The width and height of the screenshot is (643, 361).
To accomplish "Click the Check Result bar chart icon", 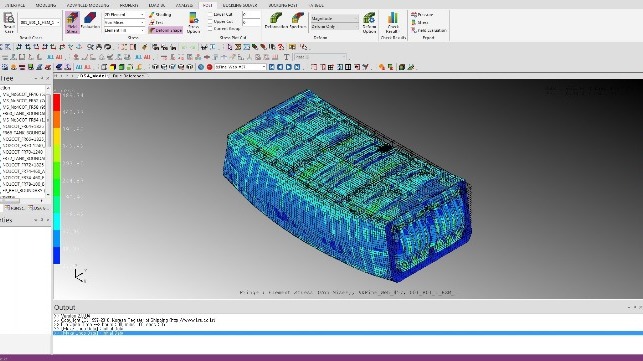I will (x=392, y=23).
